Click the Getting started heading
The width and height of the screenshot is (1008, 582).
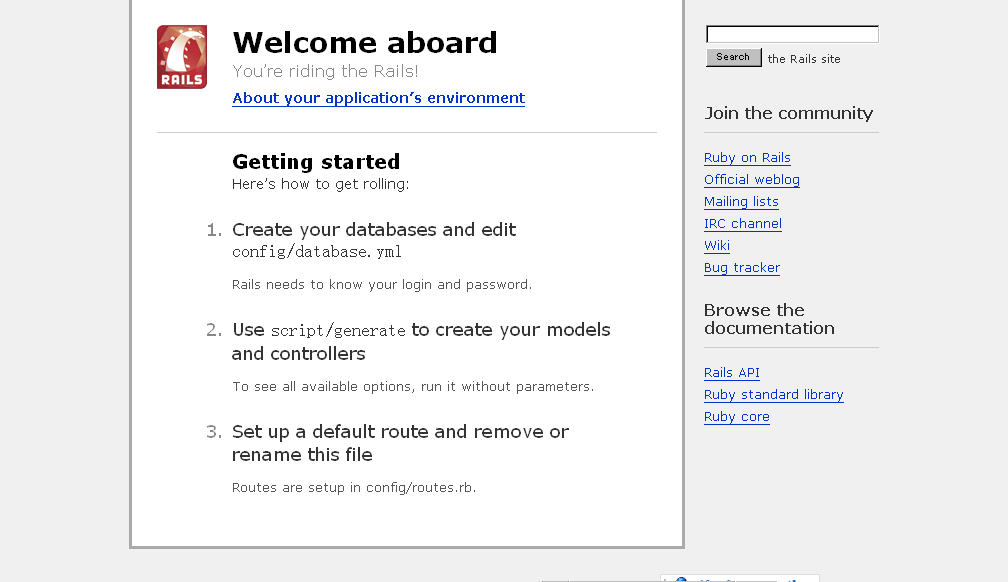316,161
